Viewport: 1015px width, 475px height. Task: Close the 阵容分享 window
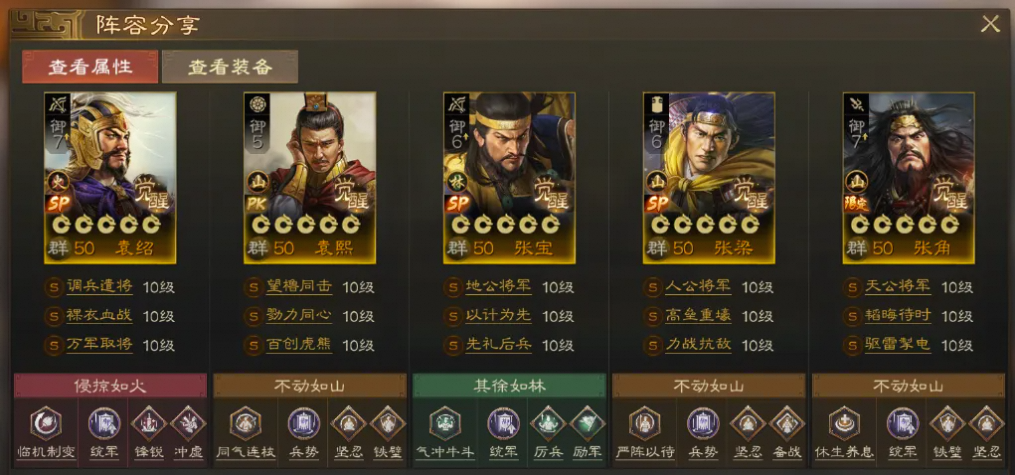pos(990,25)
